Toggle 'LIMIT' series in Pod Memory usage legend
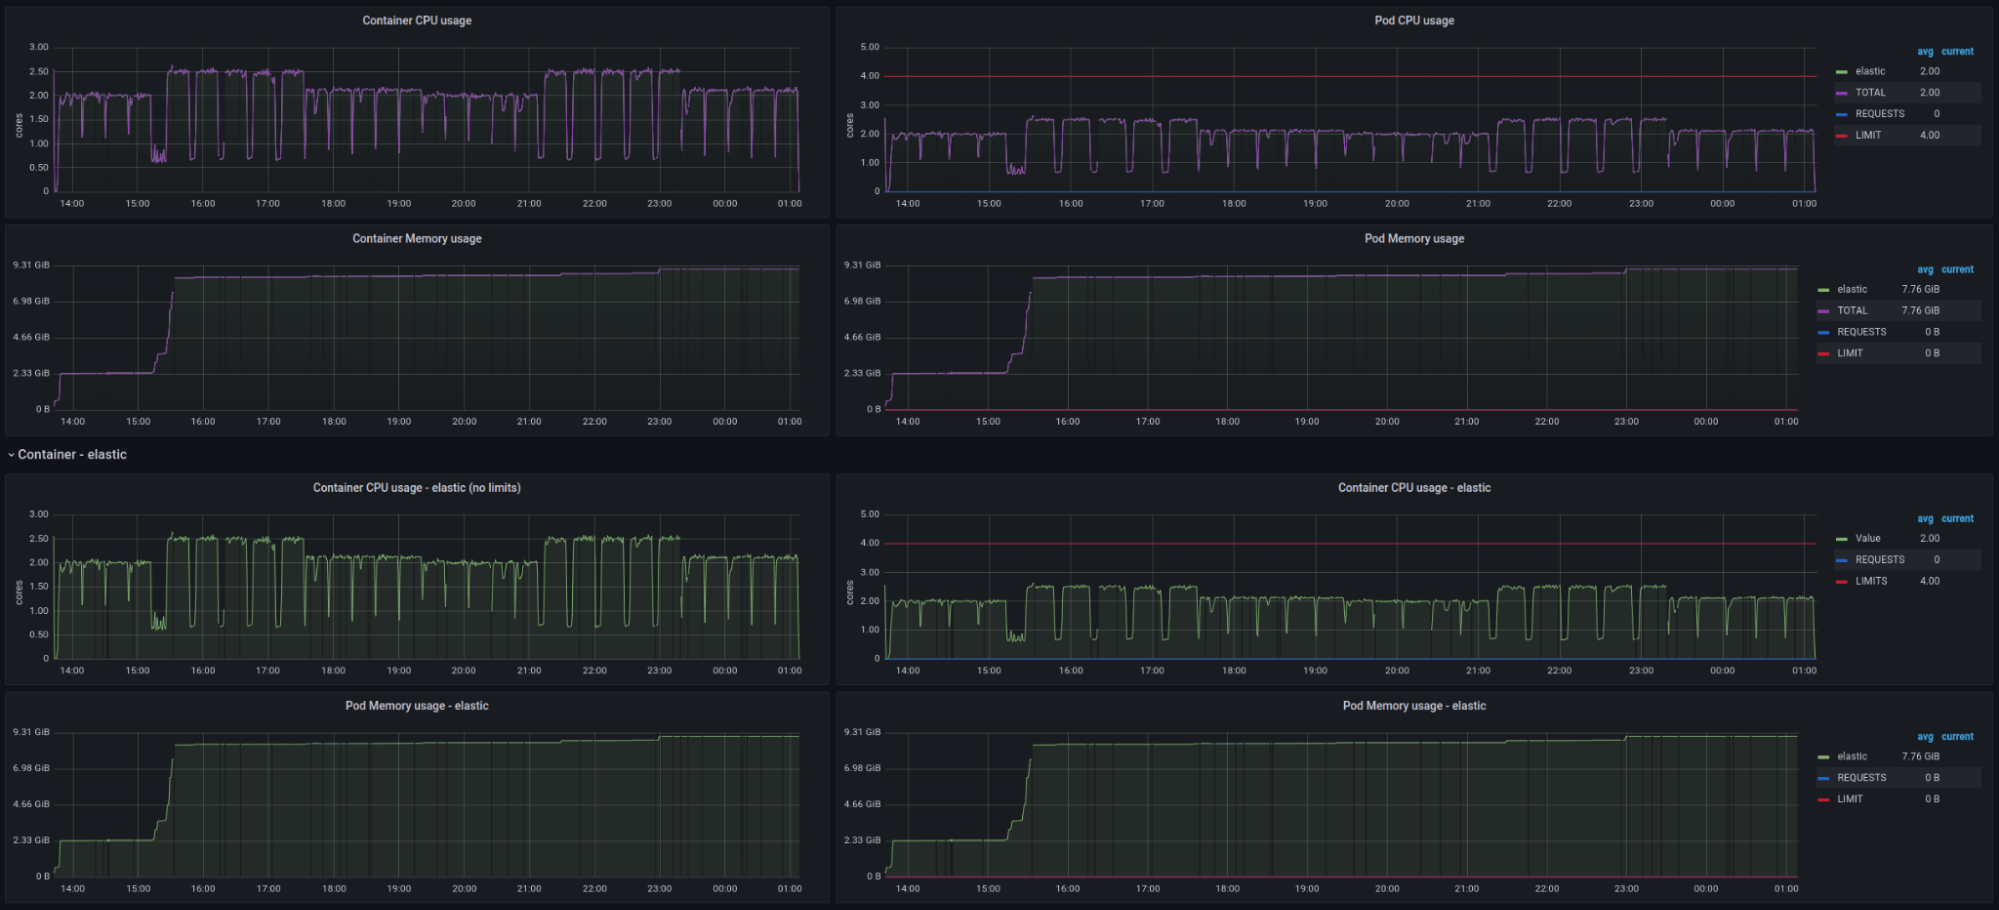This screenshot has height=910, width=1999. click(x=1850, y=353)
